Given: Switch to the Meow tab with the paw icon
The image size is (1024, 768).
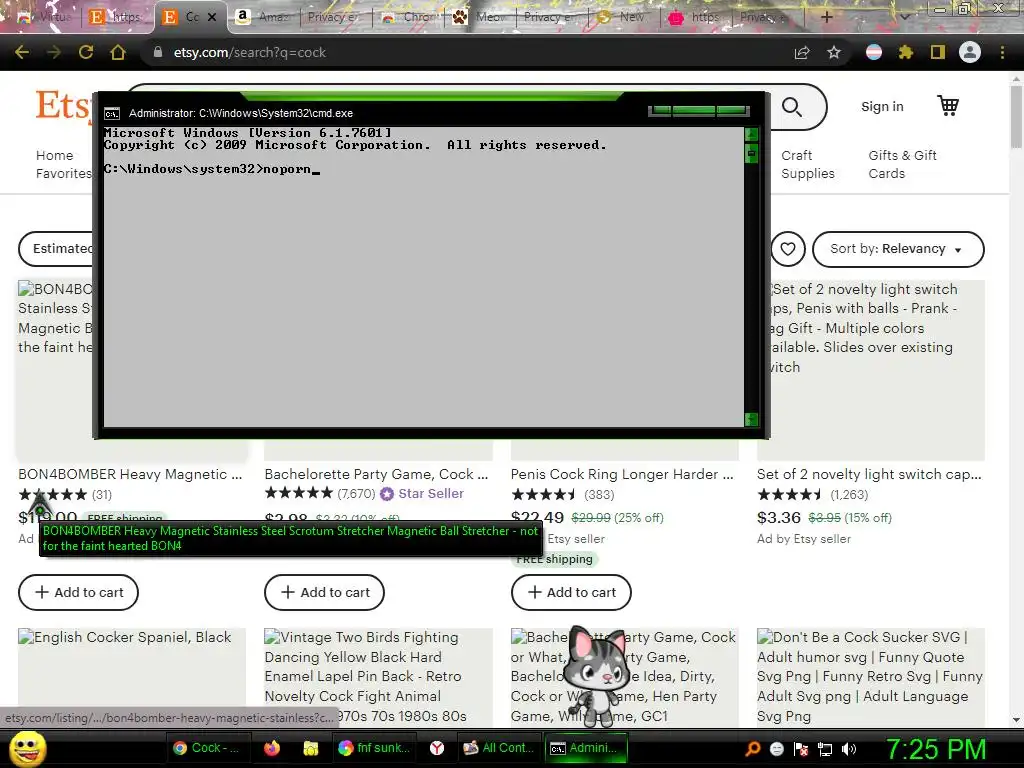Looking at the screenshot, I should 480,17.
